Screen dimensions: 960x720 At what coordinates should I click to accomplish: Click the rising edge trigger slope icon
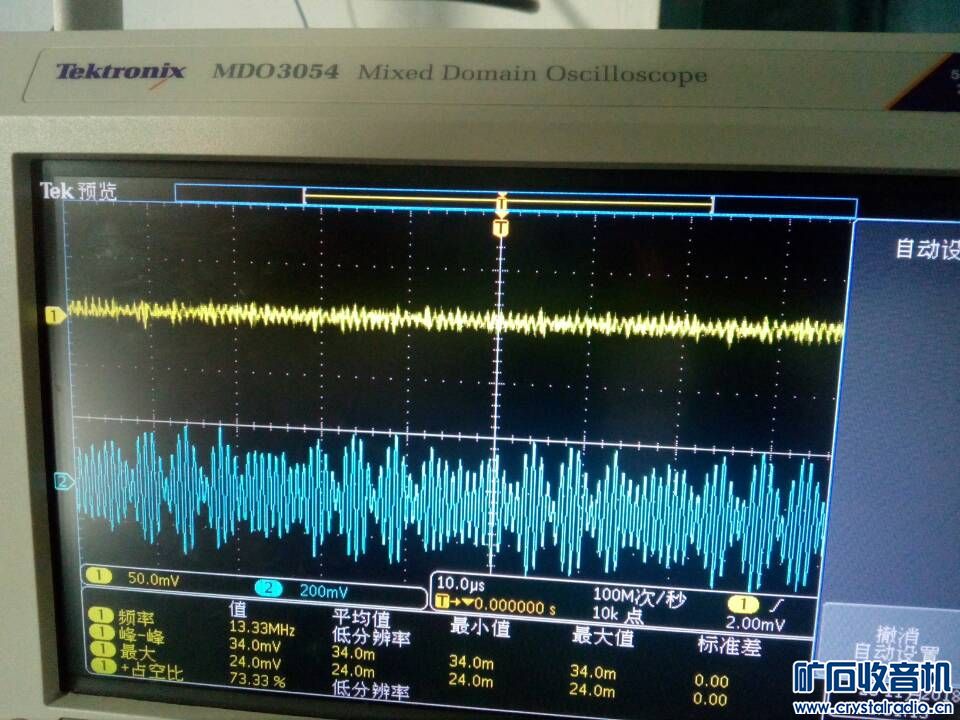click(x=776, y=606)
